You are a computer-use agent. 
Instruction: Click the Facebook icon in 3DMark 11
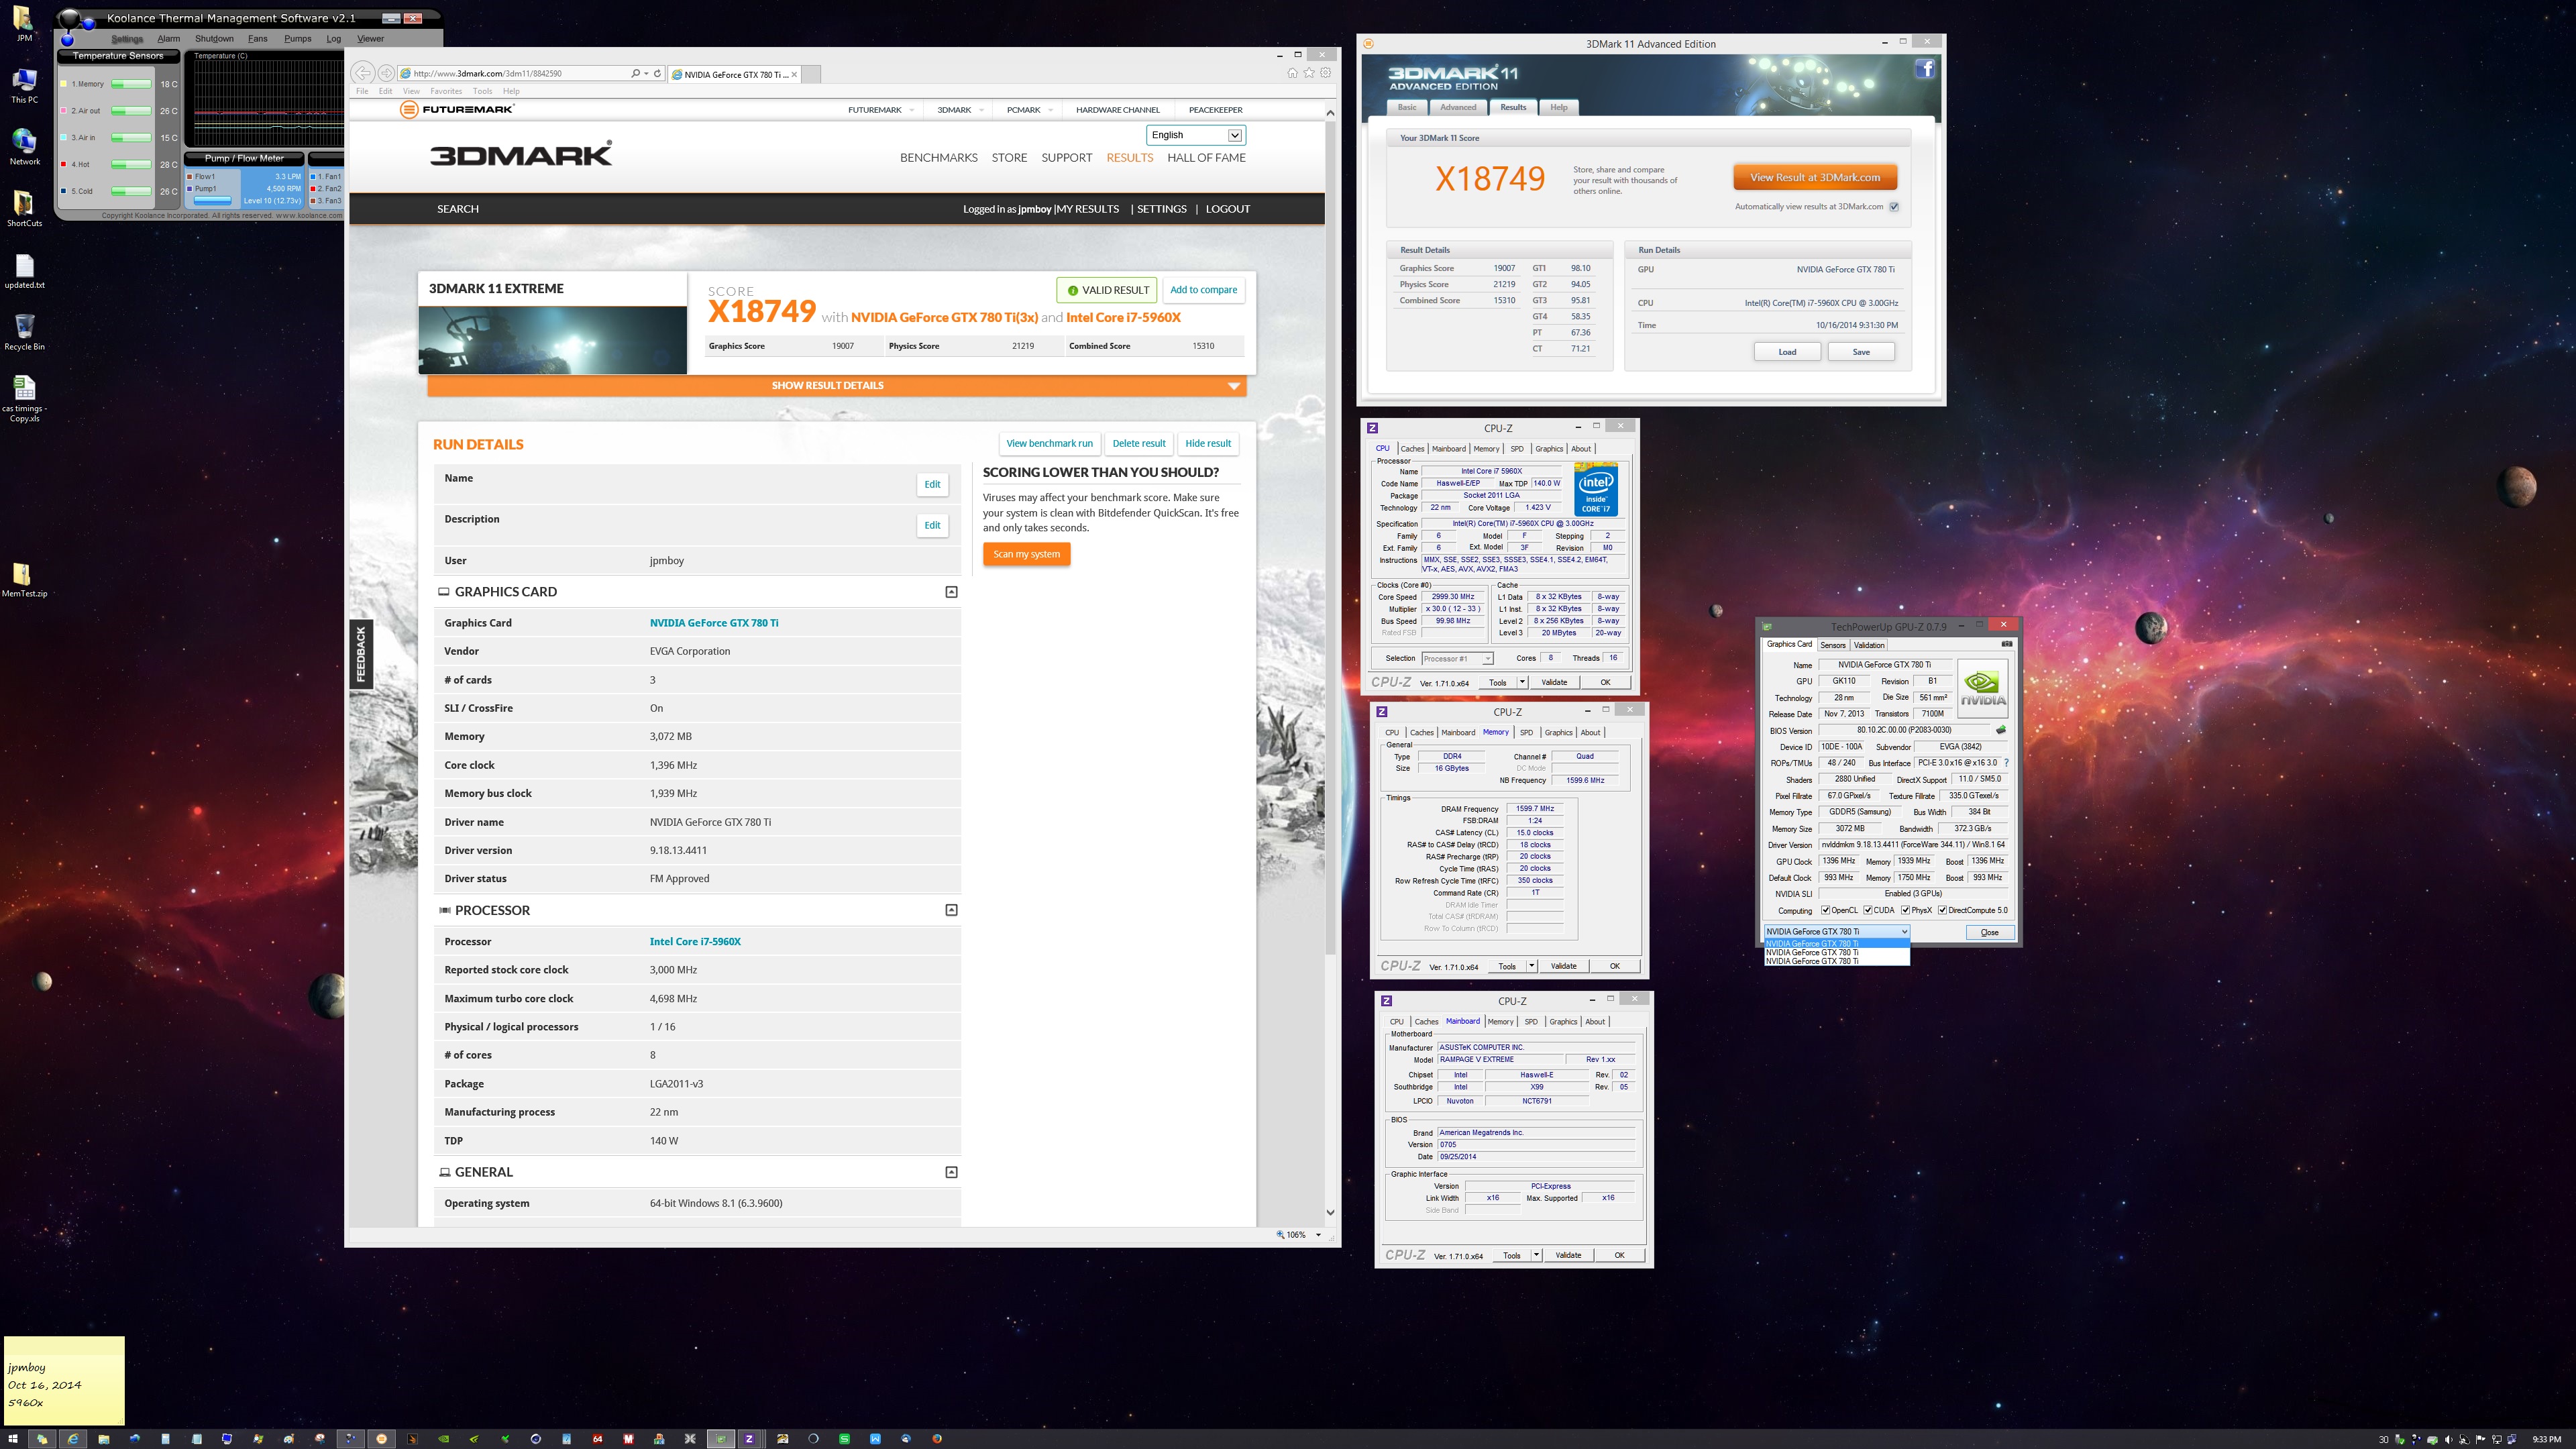tap(1925, 69)
